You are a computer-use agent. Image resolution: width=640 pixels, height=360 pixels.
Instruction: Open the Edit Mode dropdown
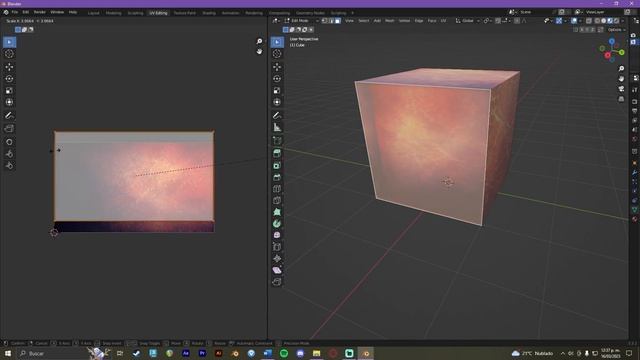[302, 21]
